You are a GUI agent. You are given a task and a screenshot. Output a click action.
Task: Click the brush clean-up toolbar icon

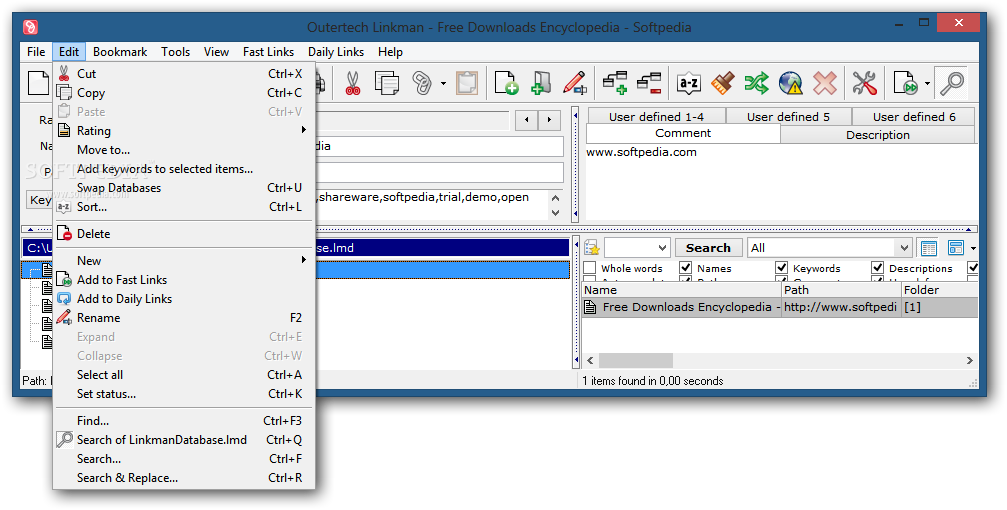(722, 84)
